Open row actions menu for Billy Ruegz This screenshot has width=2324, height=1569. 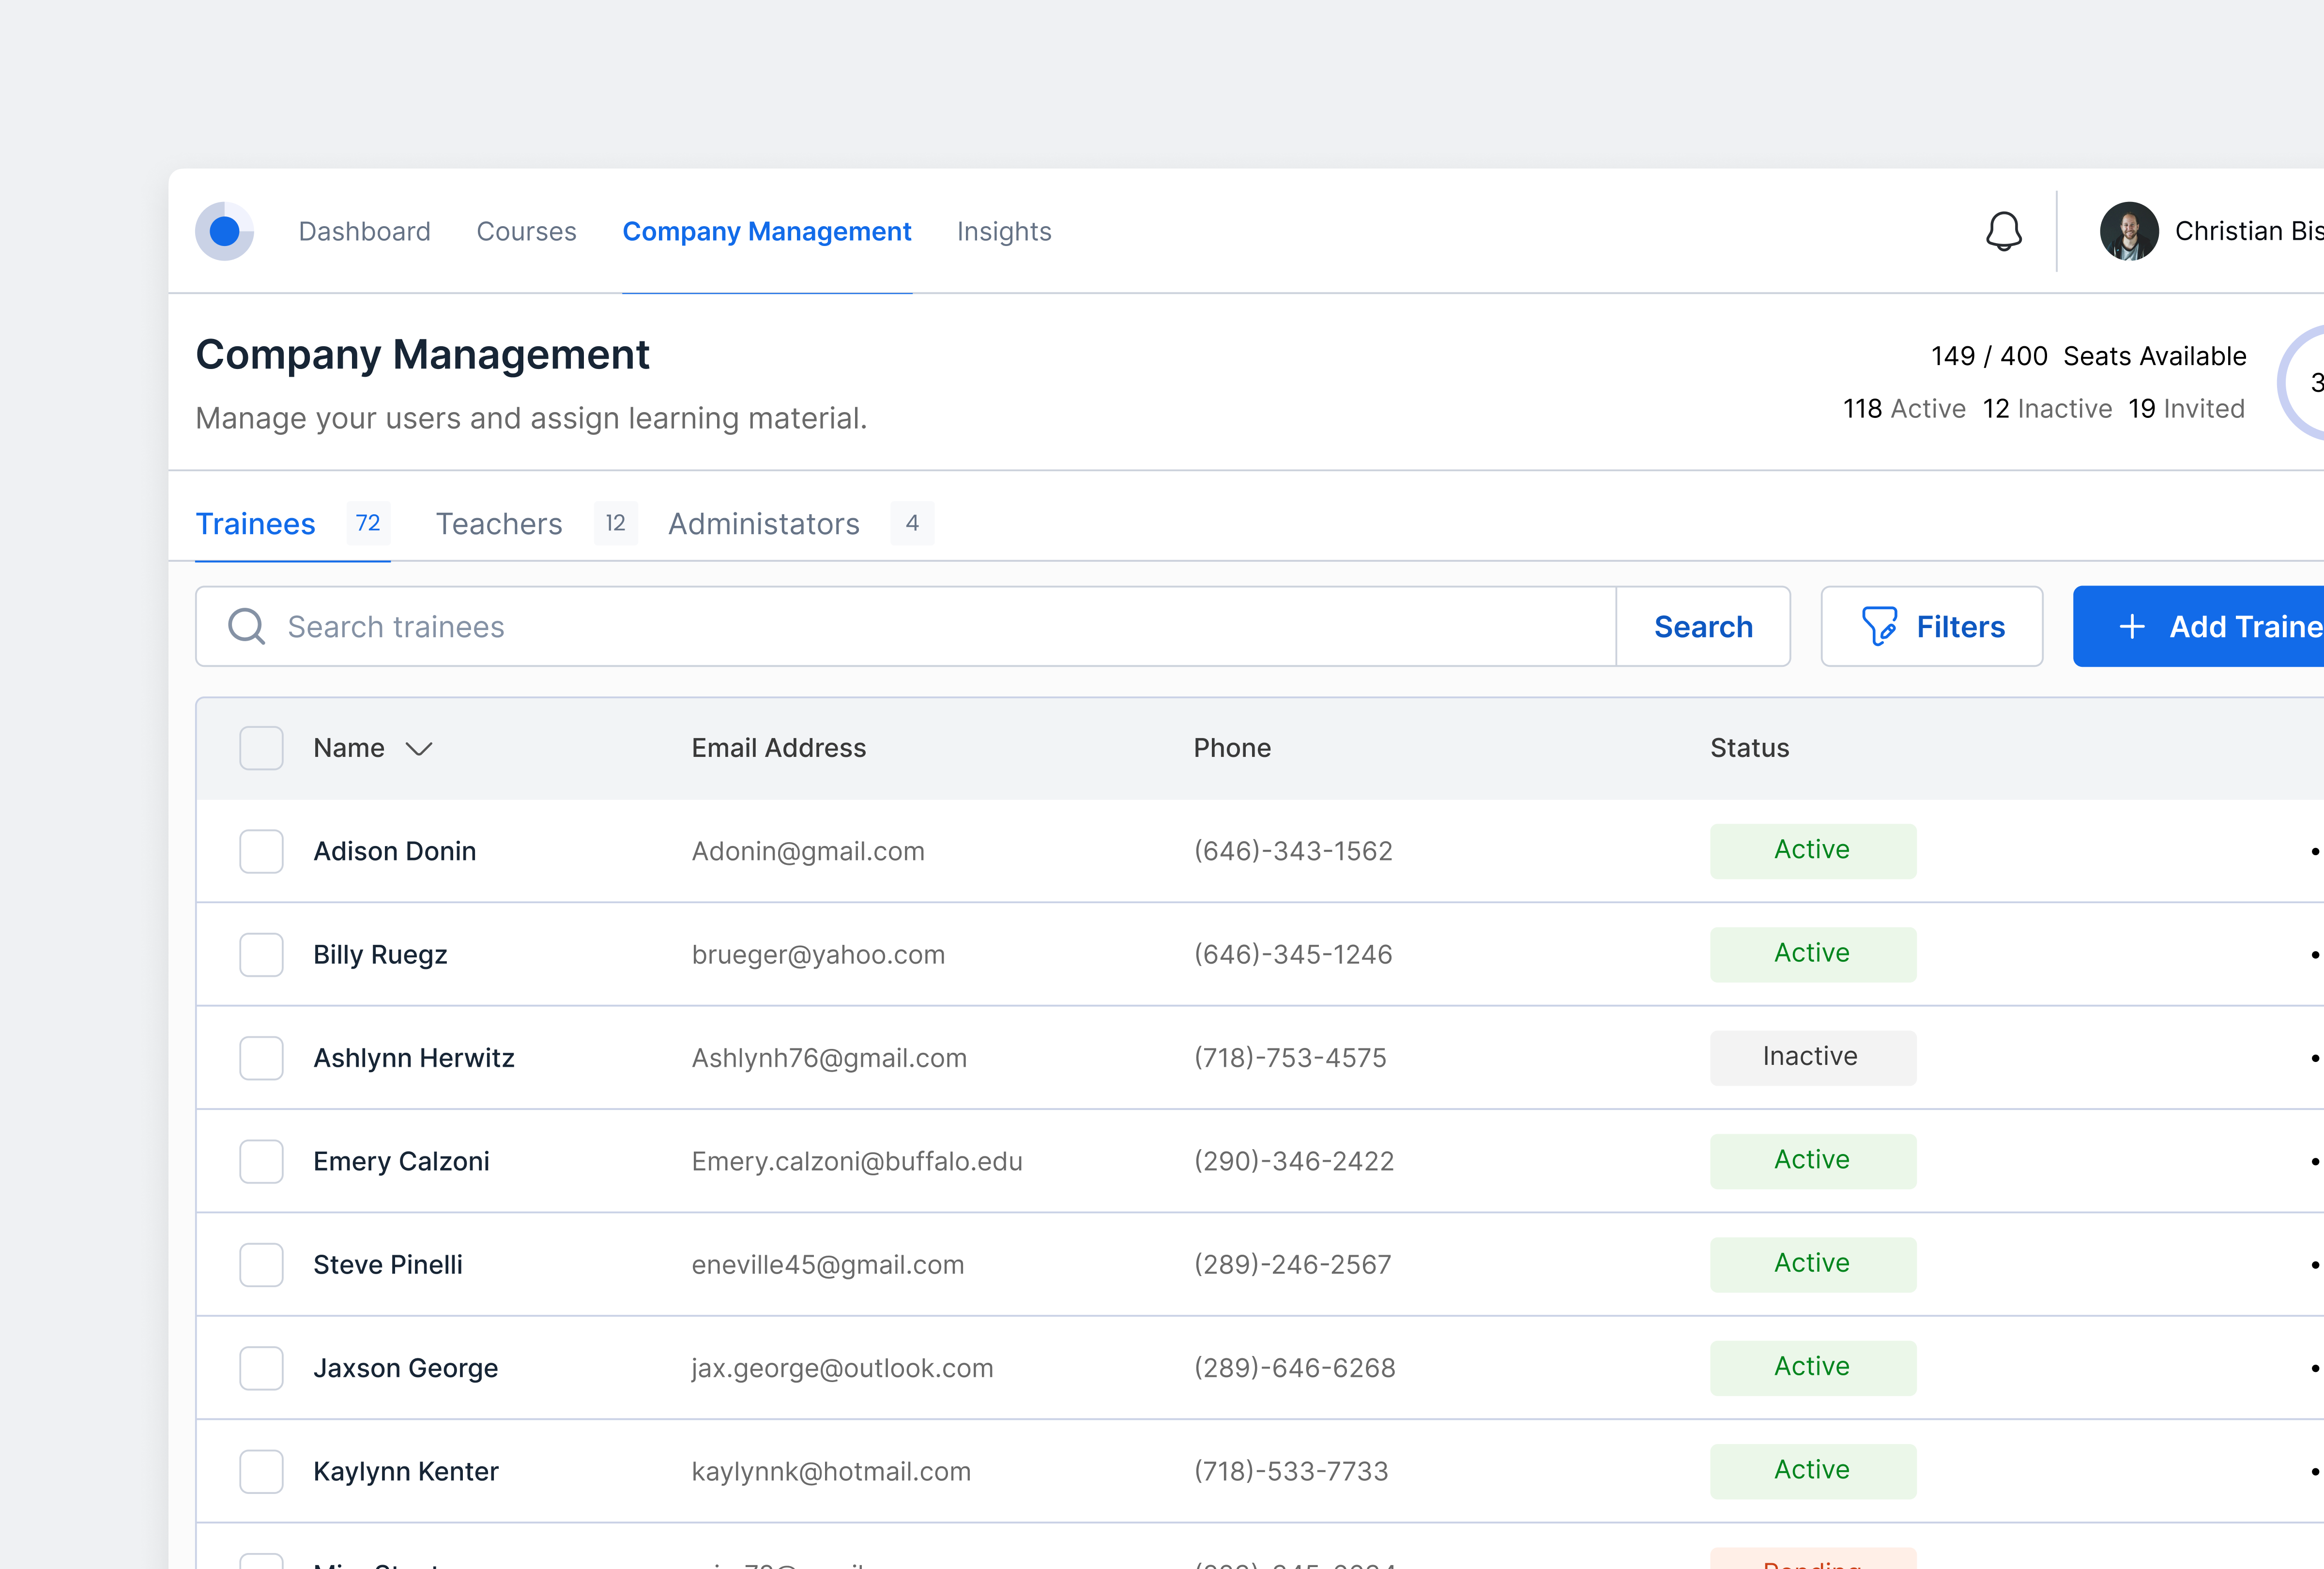[x=2315, y=954]
